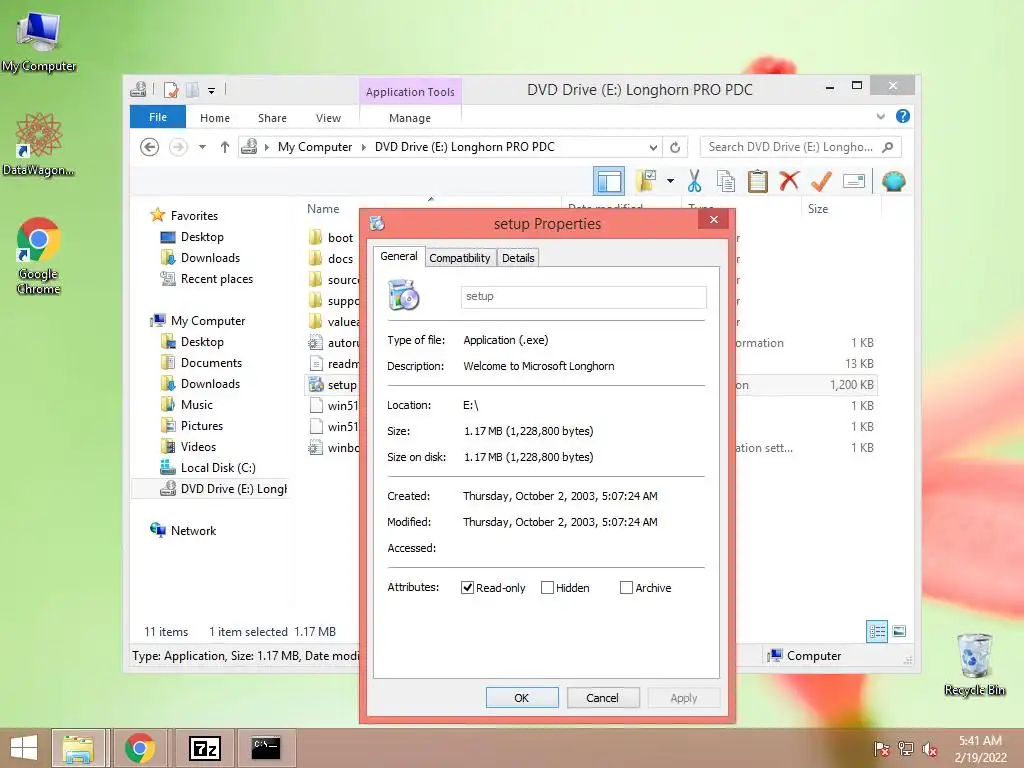Screen dimensions: 1024x768
Task: Open 7-Zip from the taskbar
Action: coord(204,748)
